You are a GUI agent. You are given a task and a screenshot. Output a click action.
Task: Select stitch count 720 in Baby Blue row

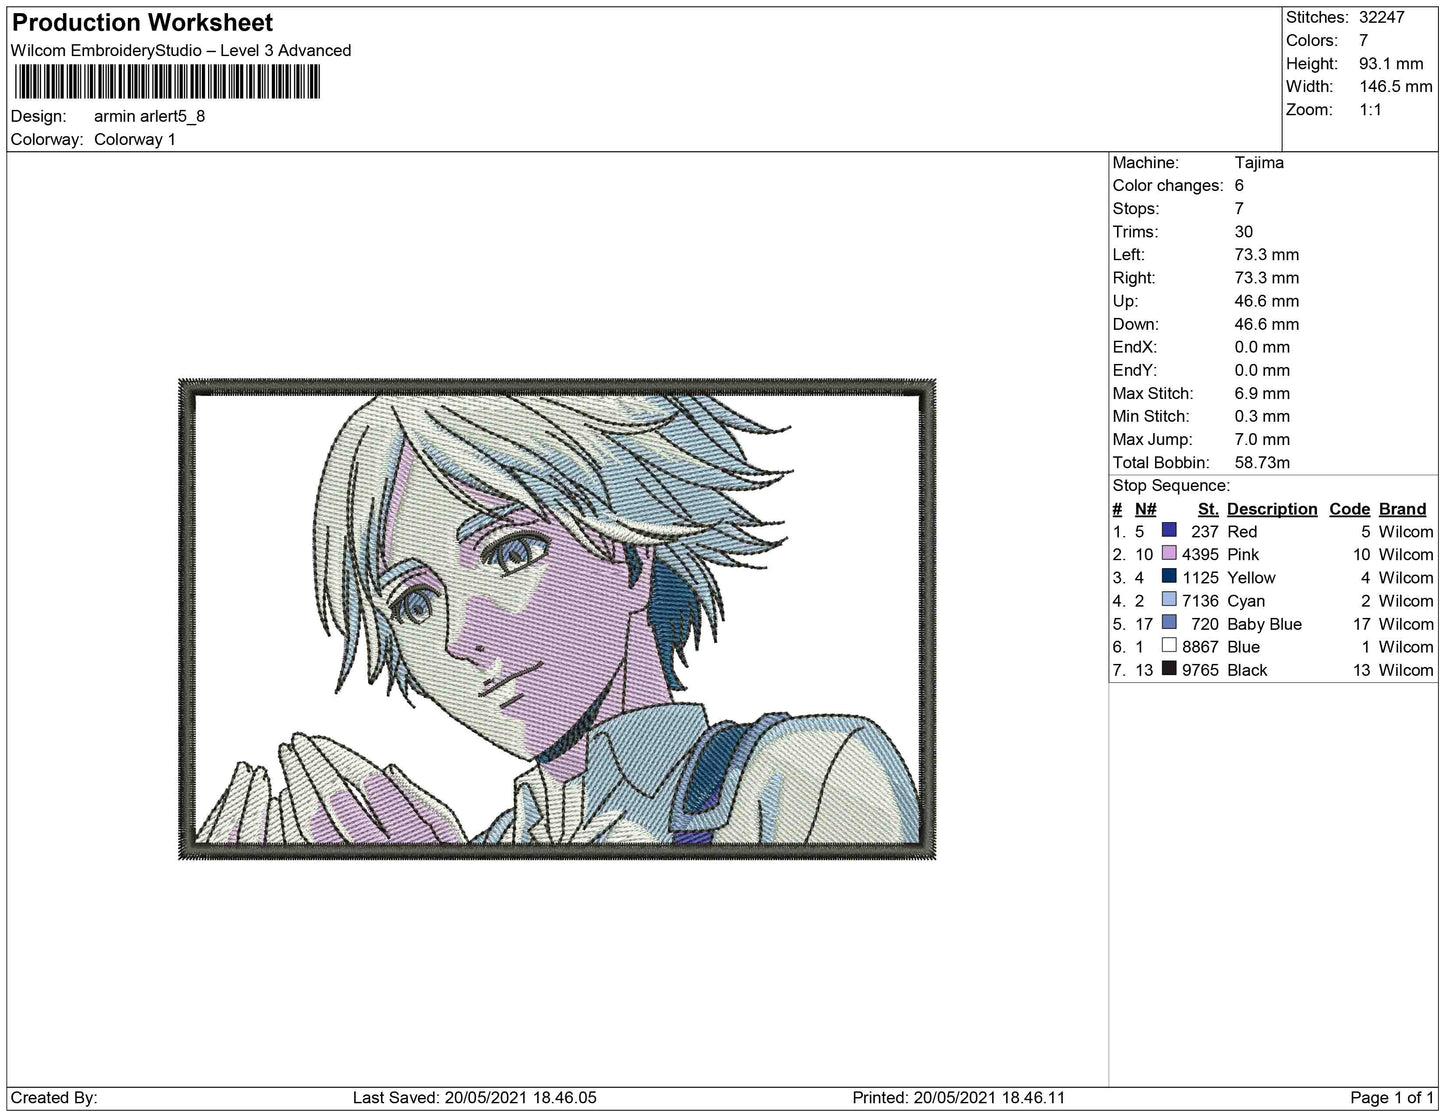[x=1205, y=623]
